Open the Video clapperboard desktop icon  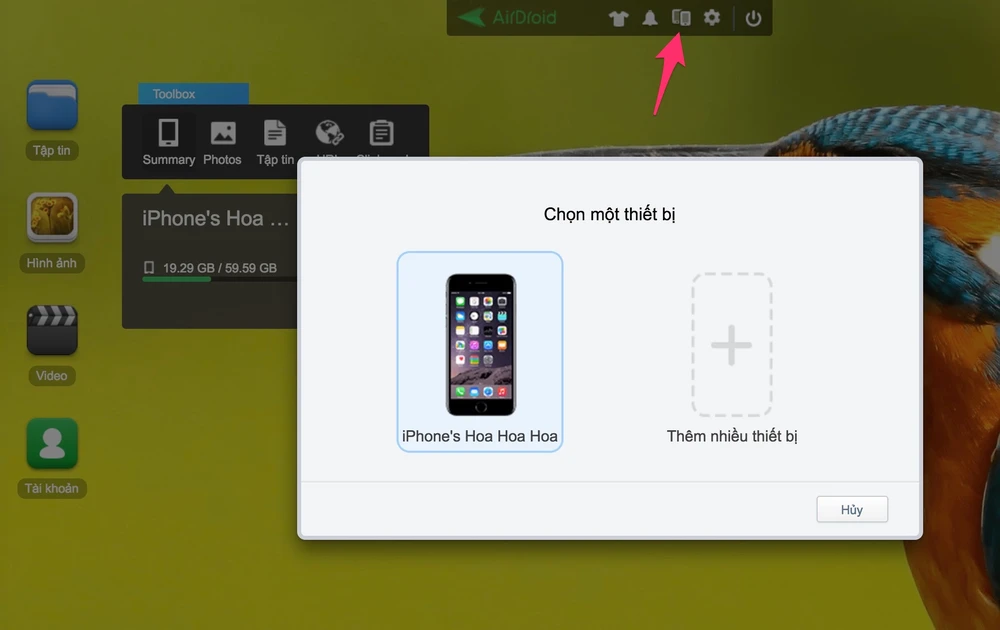(52, 332)
